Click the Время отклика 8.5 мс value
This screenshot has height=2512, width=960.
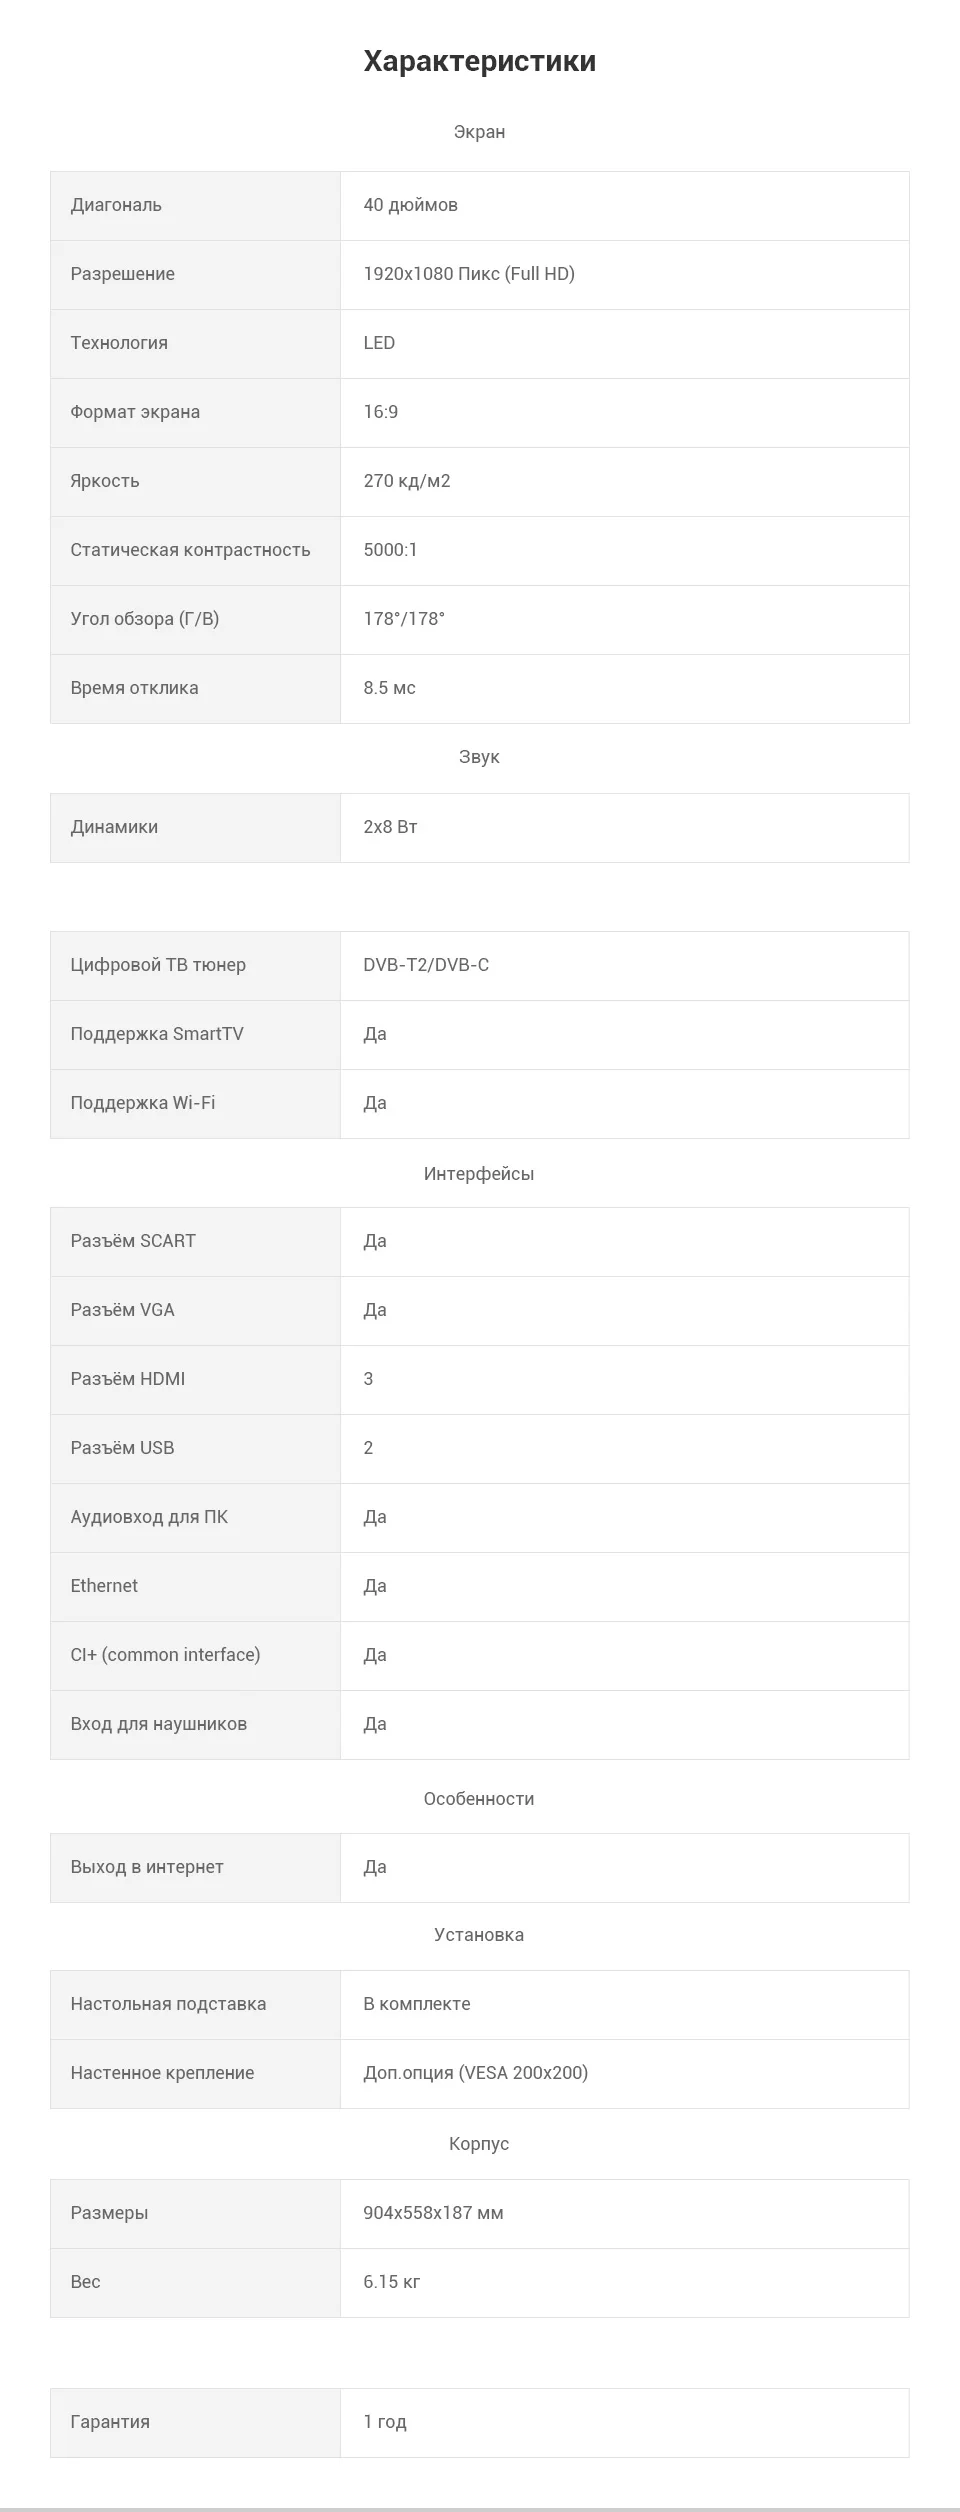click(389, 688)
